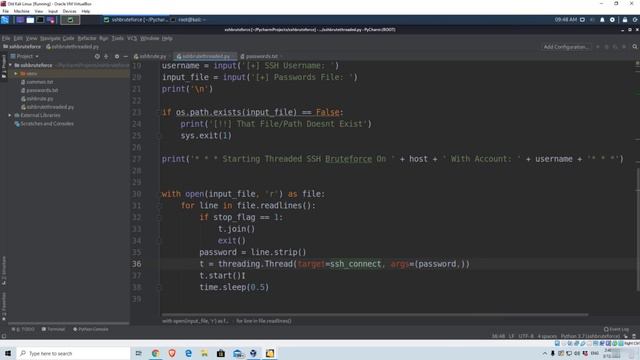This screenshot has width=640, height=360.
Task: Click the expand/collapse all icon in Project panel
Action: pos(106,56)
